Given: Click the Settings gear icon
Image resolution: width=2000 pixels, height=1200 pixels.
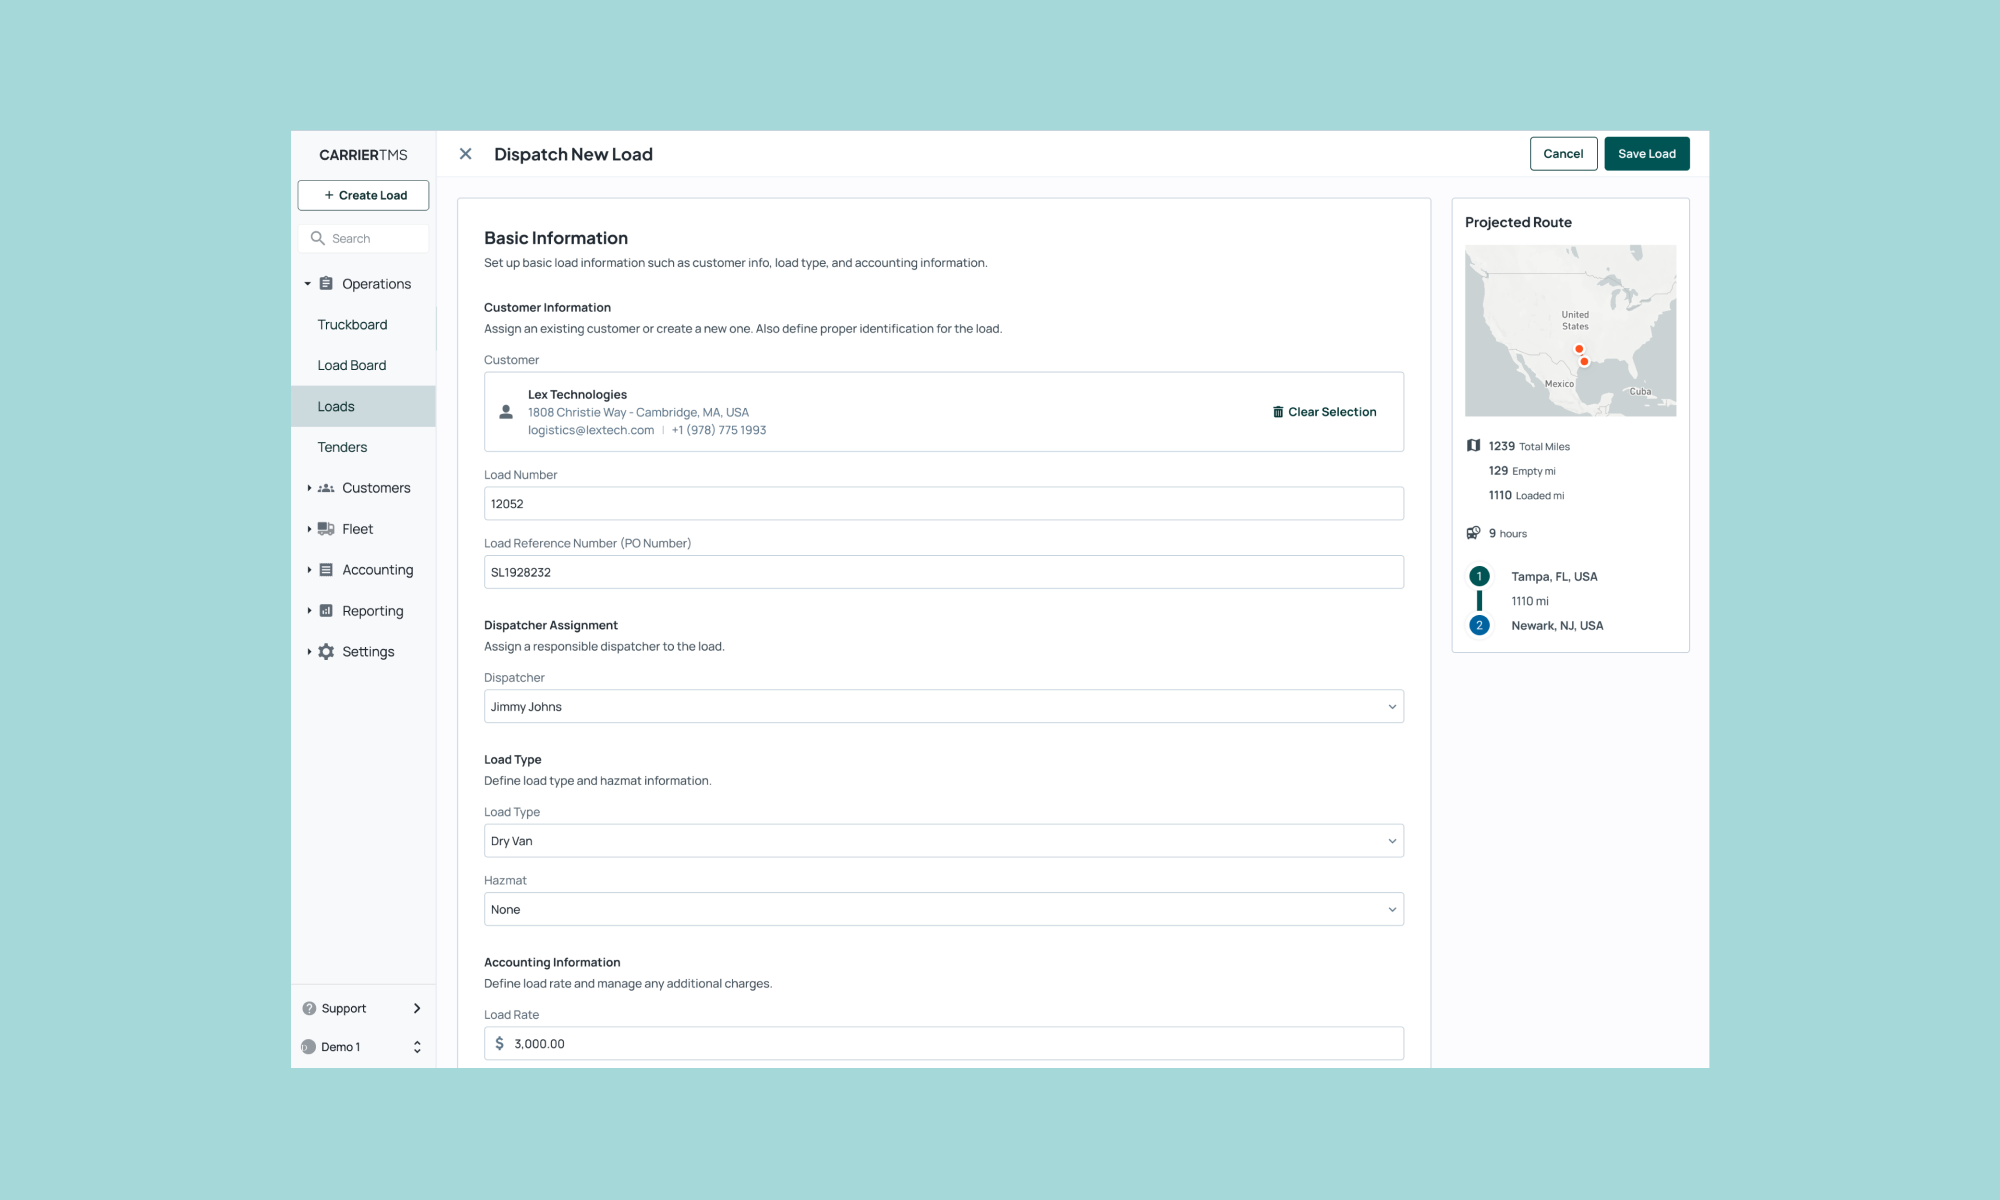Looking at the screenshot, I should tap(326, 652).
